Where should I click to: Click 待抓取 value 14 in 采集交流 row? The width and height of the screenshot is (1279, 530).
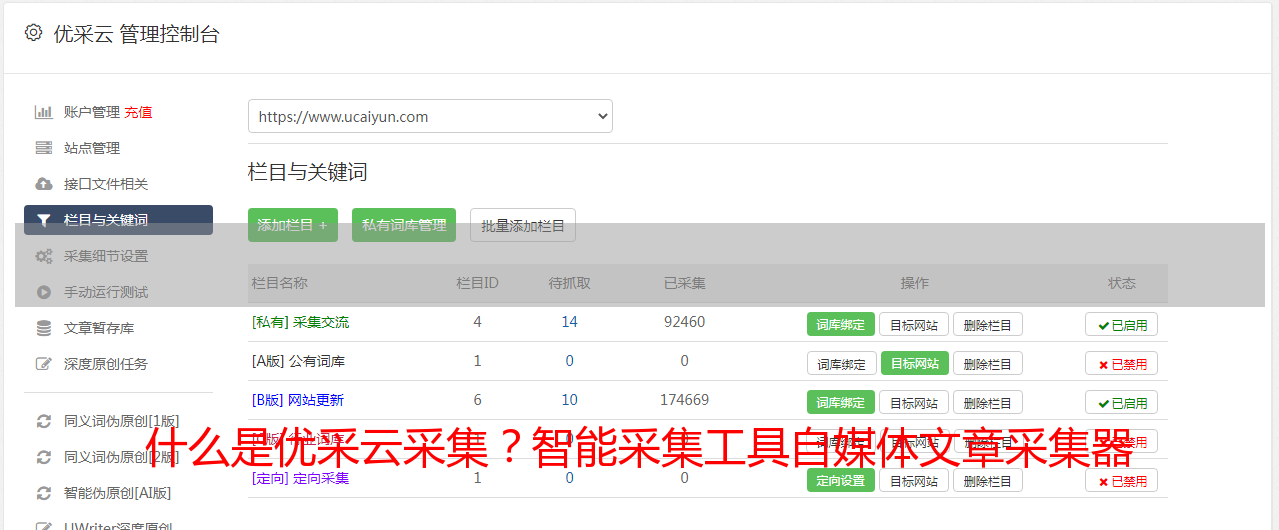point(569,322)
